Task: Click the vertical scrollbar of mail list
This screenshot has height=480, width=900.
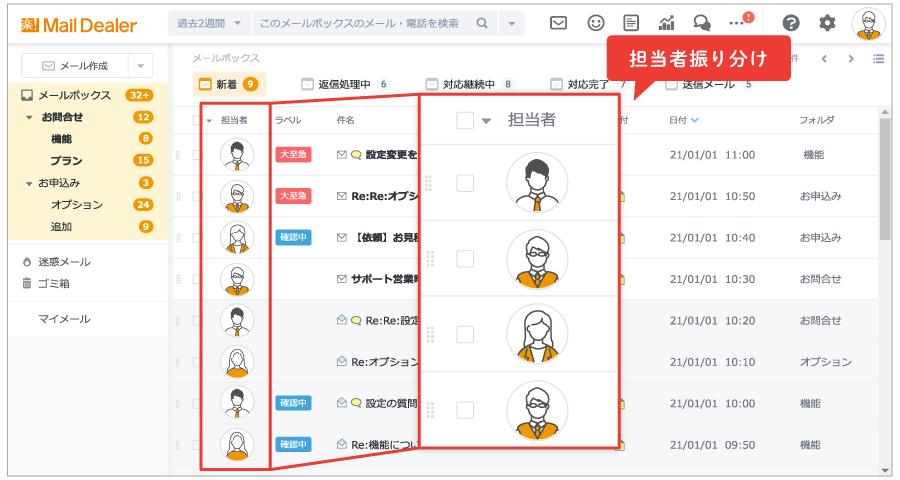Action: pyautogui.click(x=884, y=180)
